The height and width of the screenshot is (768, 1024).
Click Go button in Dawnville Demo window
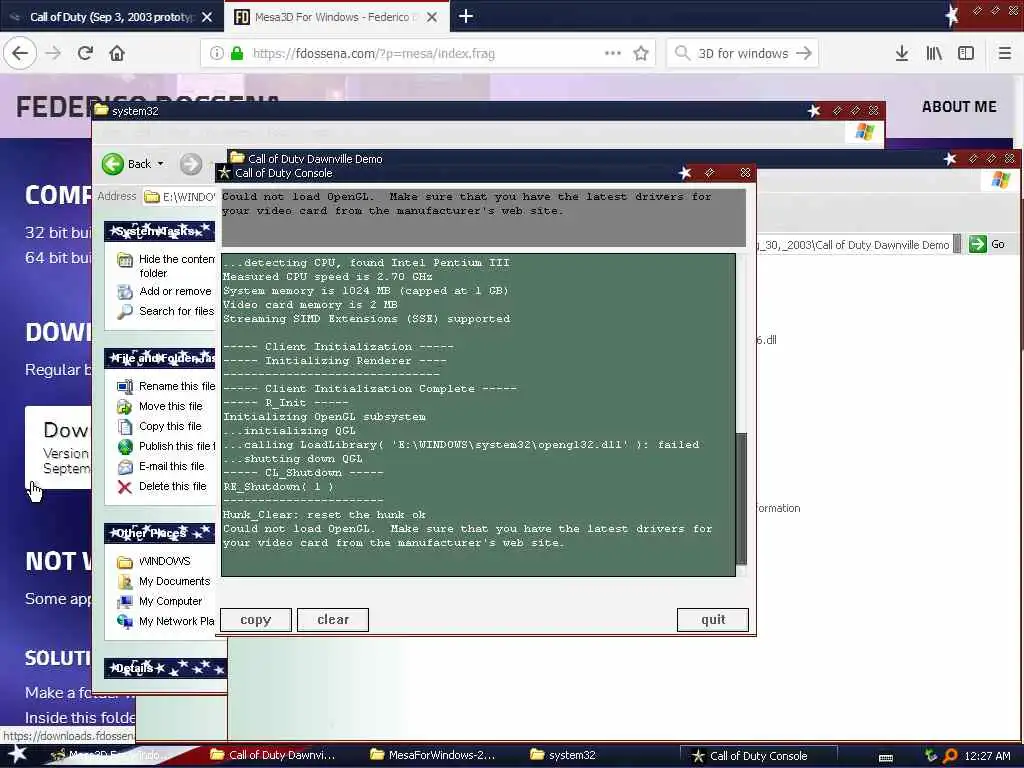987,244
